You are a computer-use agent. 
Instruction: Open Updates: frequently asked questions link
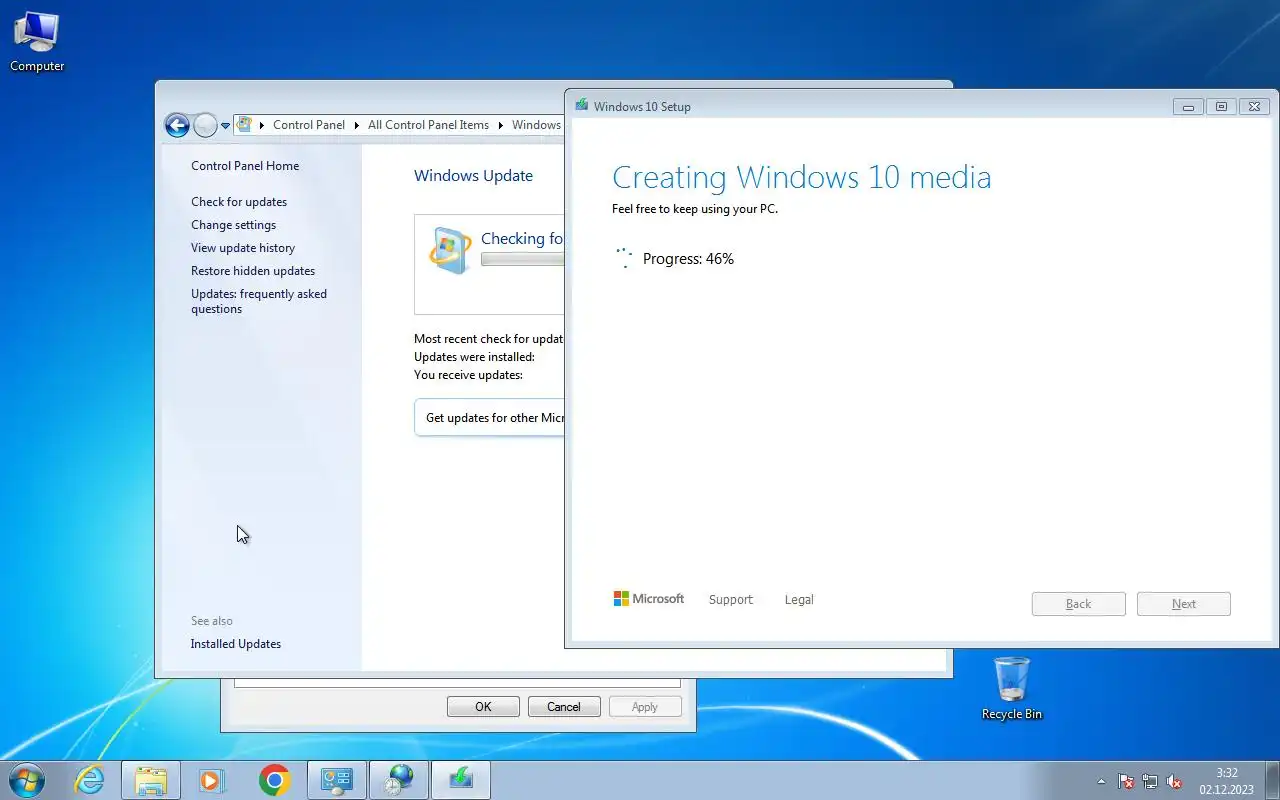(x=259, y=301)
